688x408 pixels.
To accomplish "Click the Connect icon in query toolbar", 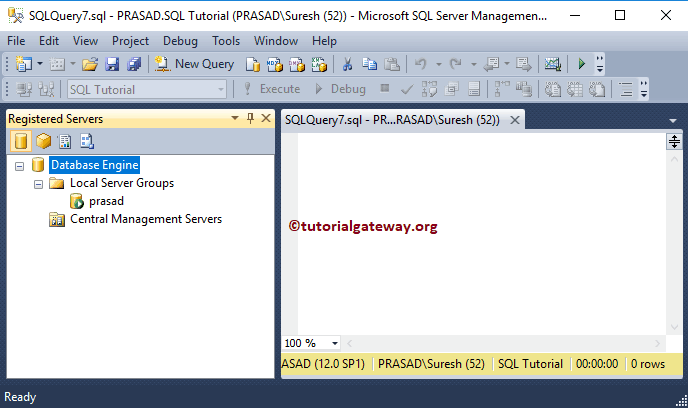I will (24, 89).
